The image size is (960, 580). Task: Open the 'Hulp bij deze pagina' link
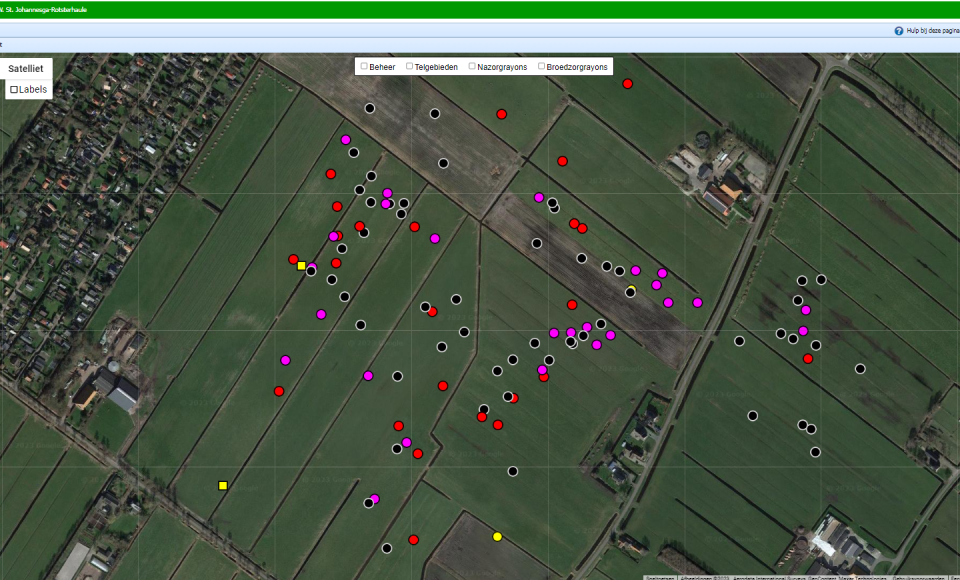point(932,31)
